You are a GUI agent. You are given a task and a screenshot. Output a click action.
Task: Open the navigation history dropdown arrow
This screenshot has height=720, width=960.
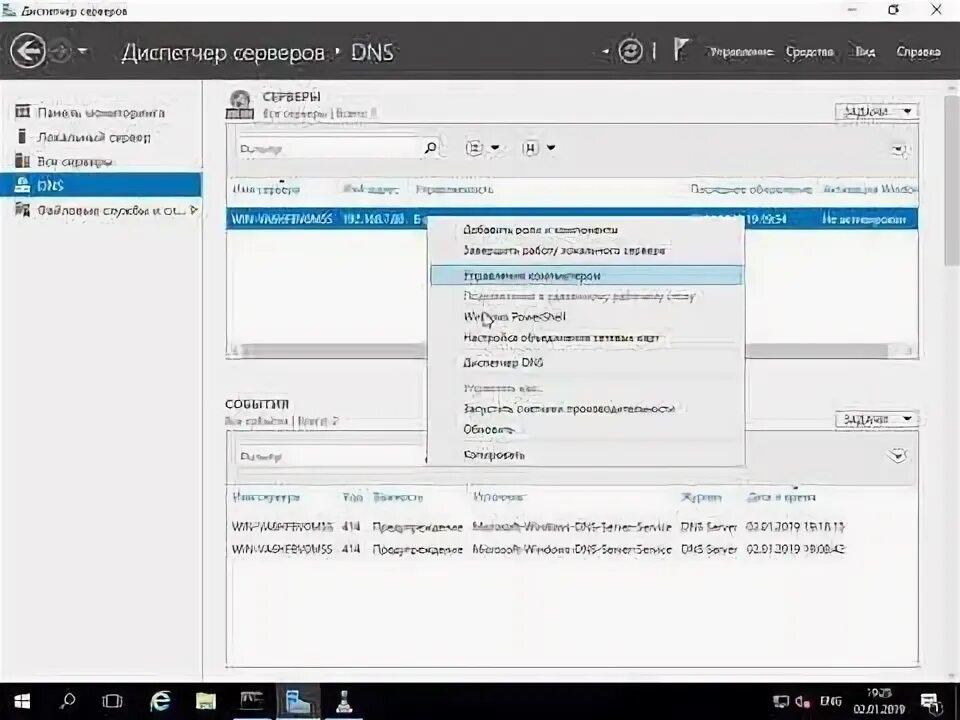(x=83, y=51)
